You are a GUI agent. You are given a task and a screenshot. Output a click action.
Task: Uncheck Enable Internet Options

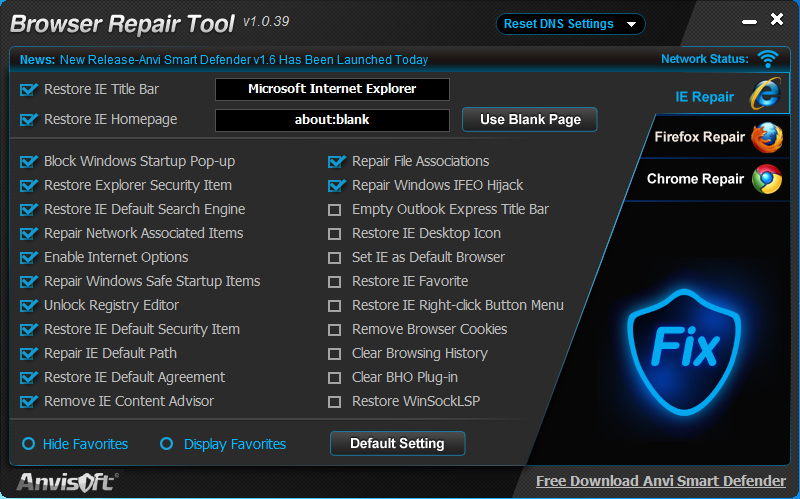point(29,258)
